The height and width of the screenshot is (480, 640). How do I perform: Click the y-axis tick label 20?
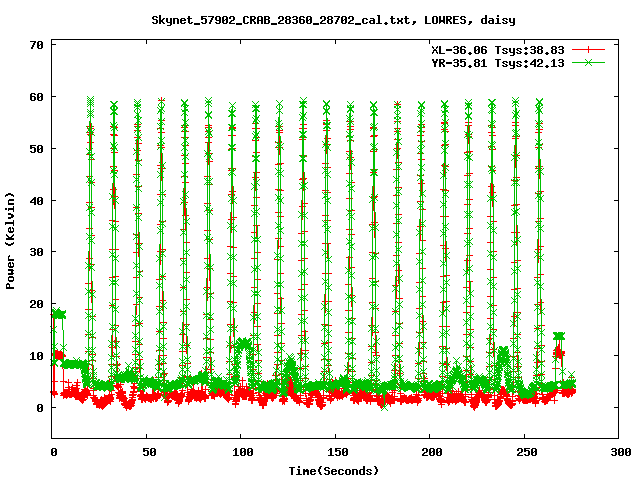(36, 304)
